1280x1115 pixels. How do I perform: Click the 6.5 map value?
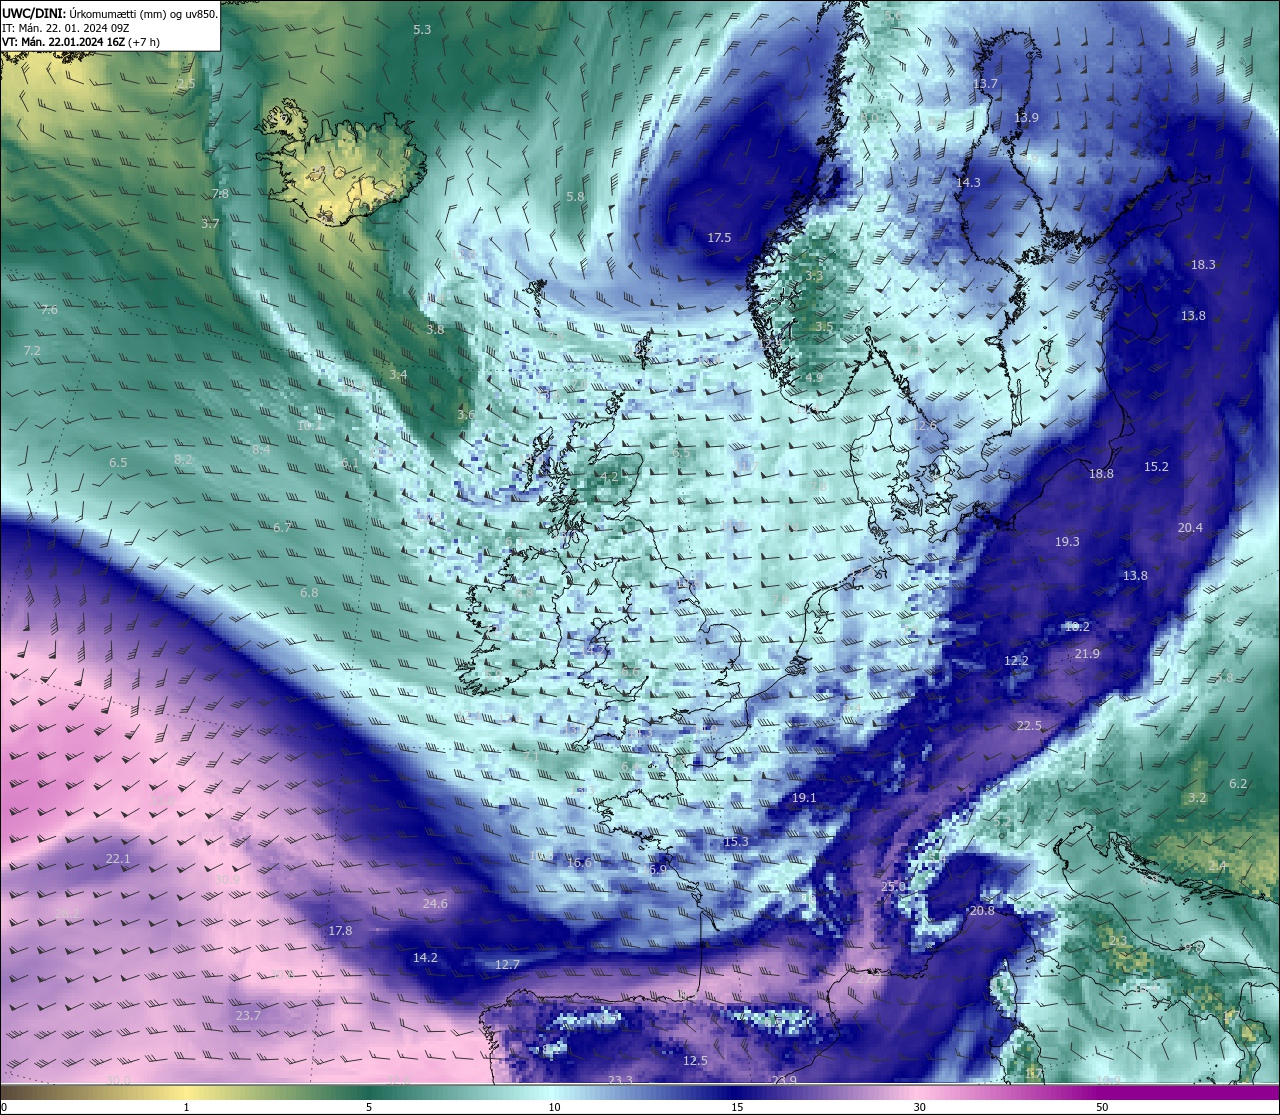(118, 463)
